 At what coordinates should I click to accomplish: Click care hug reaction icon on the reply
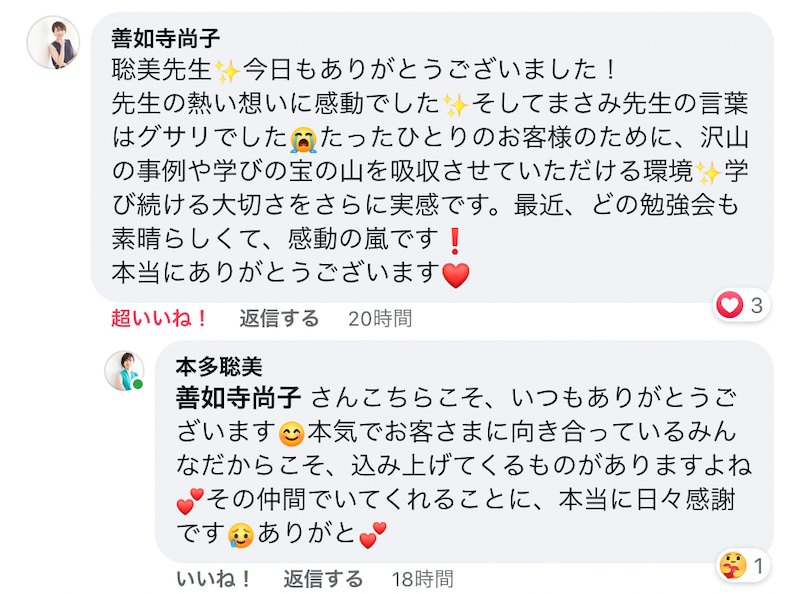click(732, 566)
